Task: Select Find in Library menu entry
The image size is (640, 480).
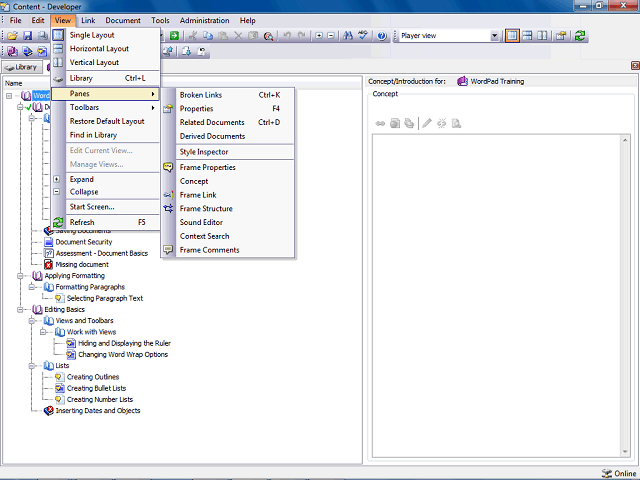Action: pos(107,135)
